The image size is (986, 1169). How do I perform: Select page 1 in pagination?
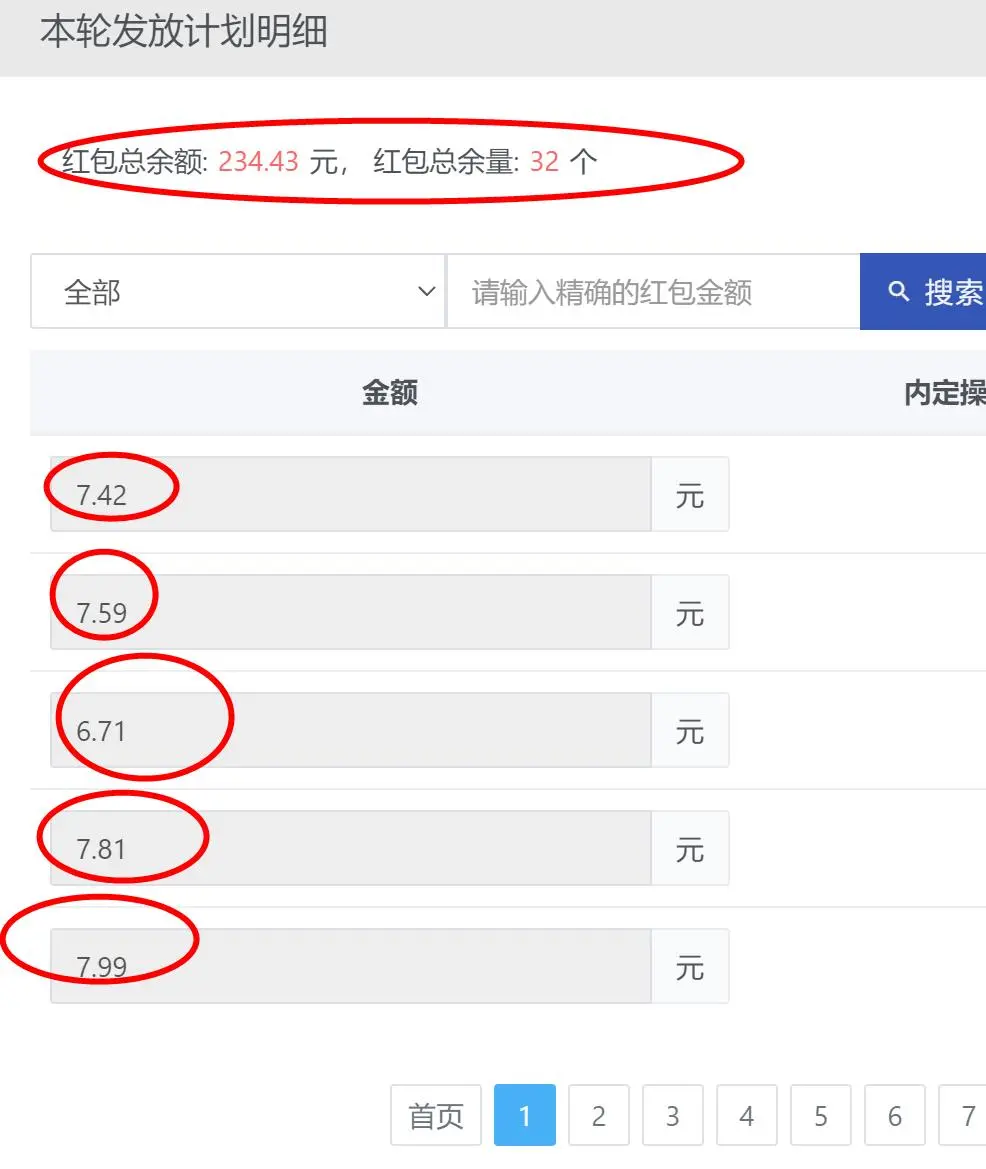pyautogui.click(x=525, y=1116)
